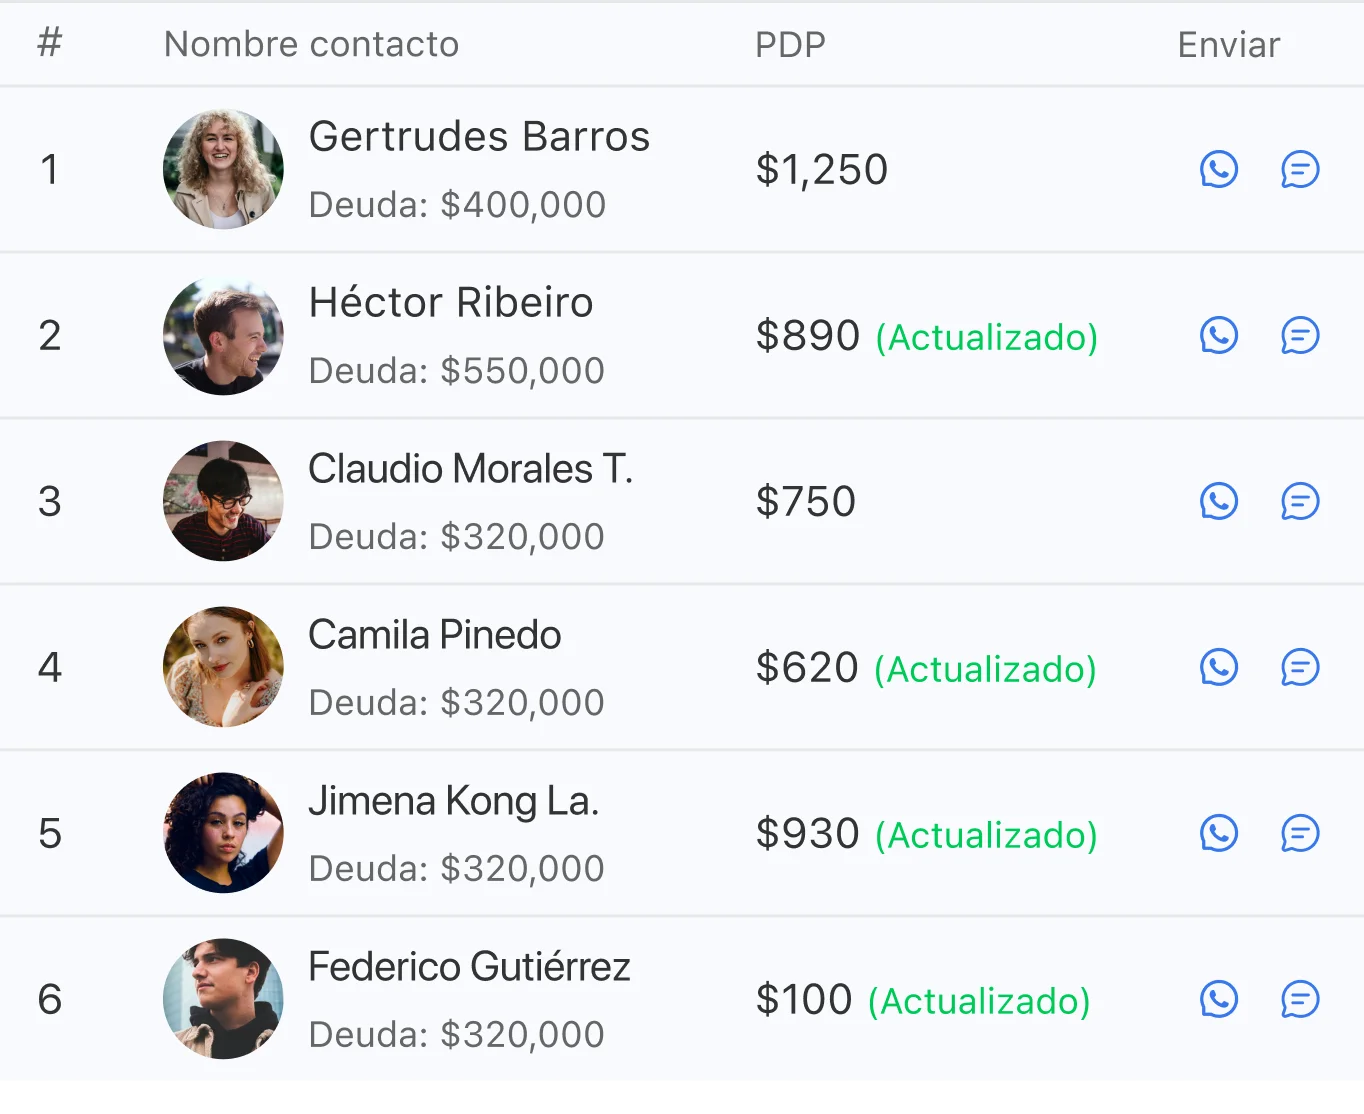The width and height of the screenshot is (1364, 1114).
Task: Send WhatsApp to Héctor Ribeiro
Action: pyautogui.click(x=1218, y=335)
